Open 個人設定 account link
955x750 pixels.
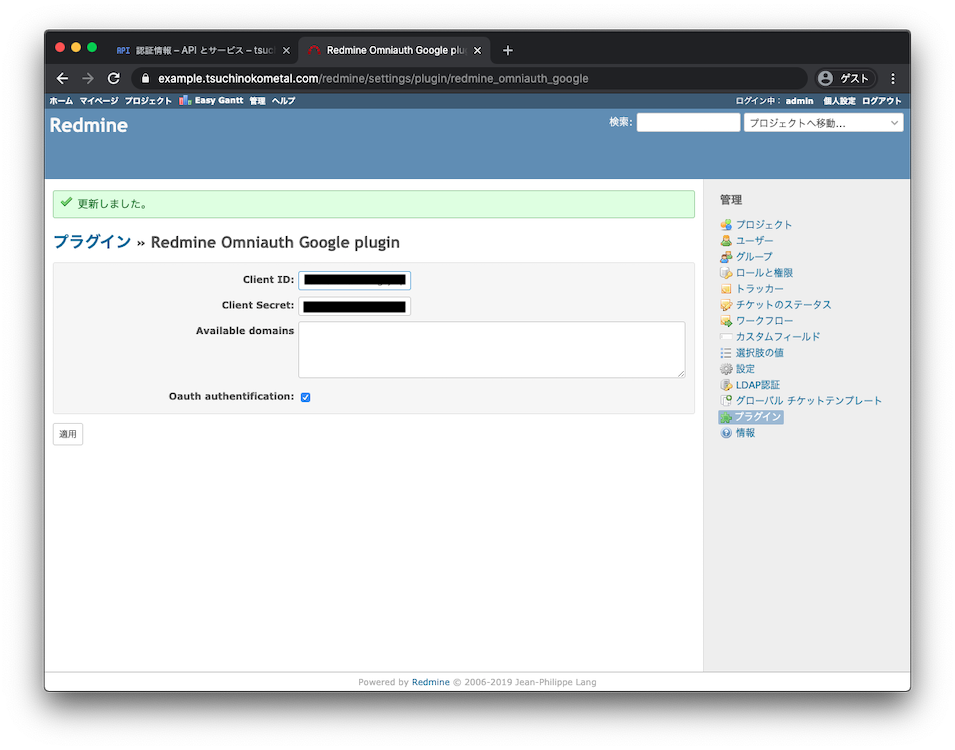839,101
